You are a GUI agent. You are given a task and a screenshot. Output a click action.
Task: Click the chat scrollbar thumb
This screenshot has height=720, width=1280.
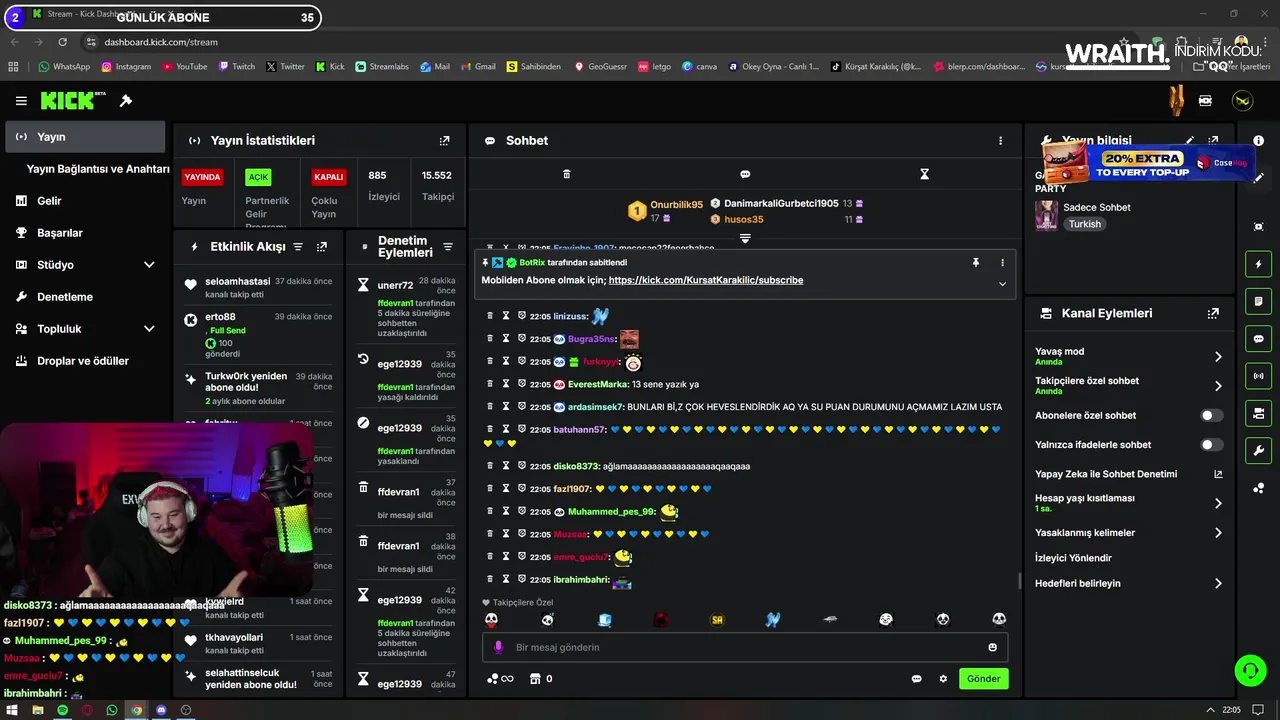[x=1019, y=581]
